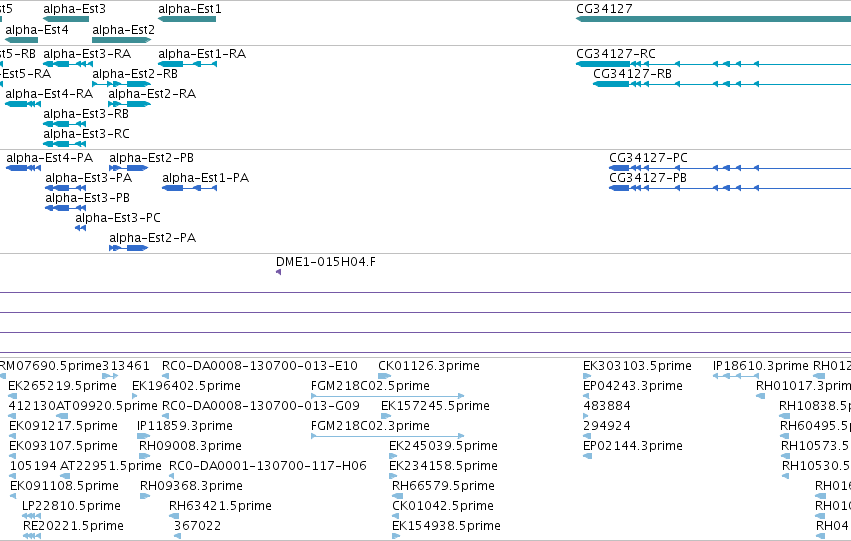The width and height of the screenshot is (851, 541).
Task: Select alpha-Est1-RA transcript
Action: point(187,64)
